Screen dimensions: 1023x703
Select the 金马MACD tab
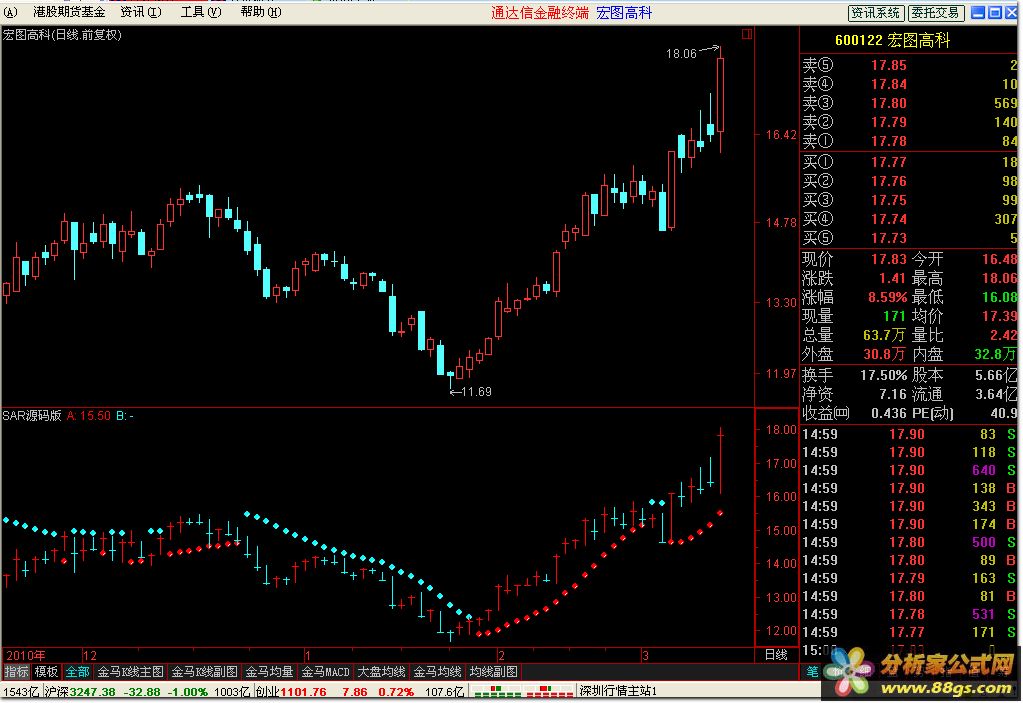[326, 672]
